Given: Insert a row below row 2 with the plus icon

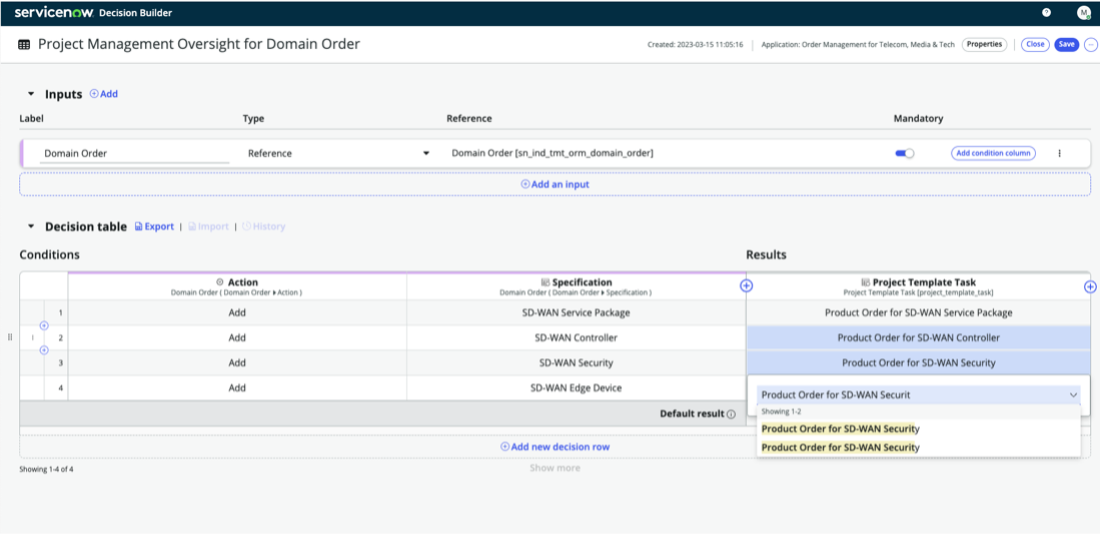Looking at the screenshot, I should click(x=43, y=350).
